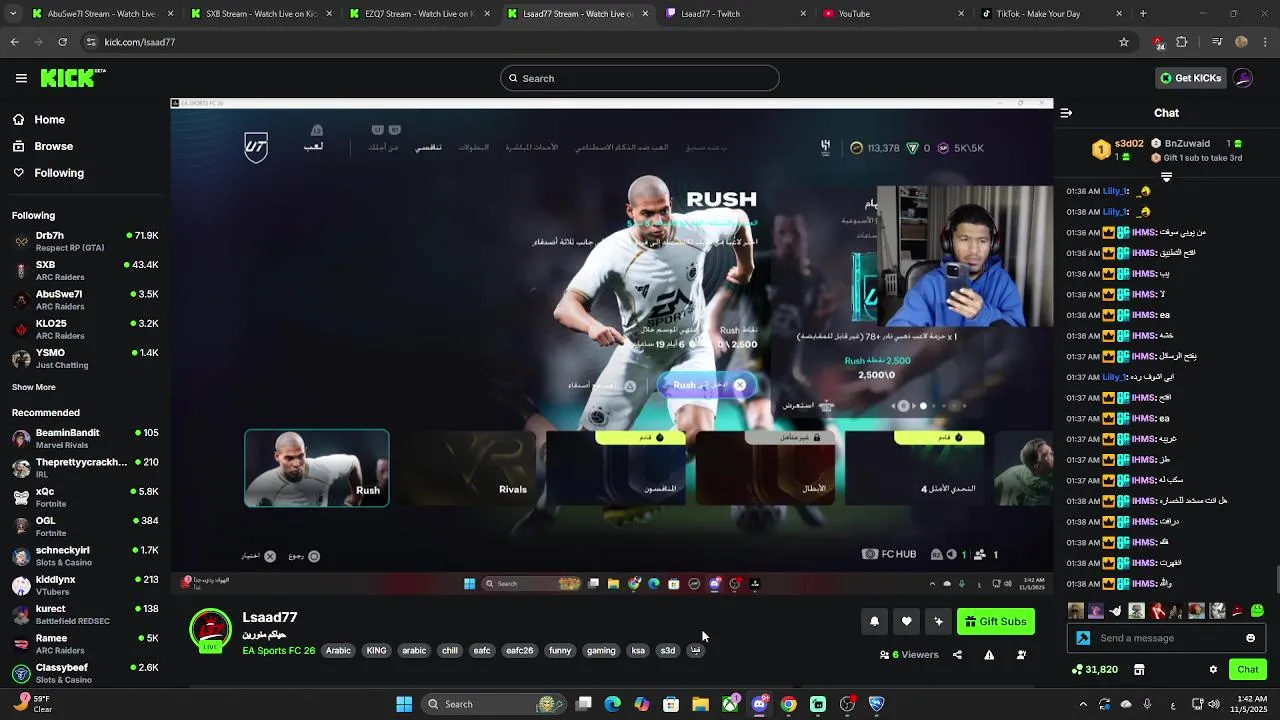This screenshot has width=1280, height=720.
Task: Select the Arabic capitalized tag
Action: (338, 651)
